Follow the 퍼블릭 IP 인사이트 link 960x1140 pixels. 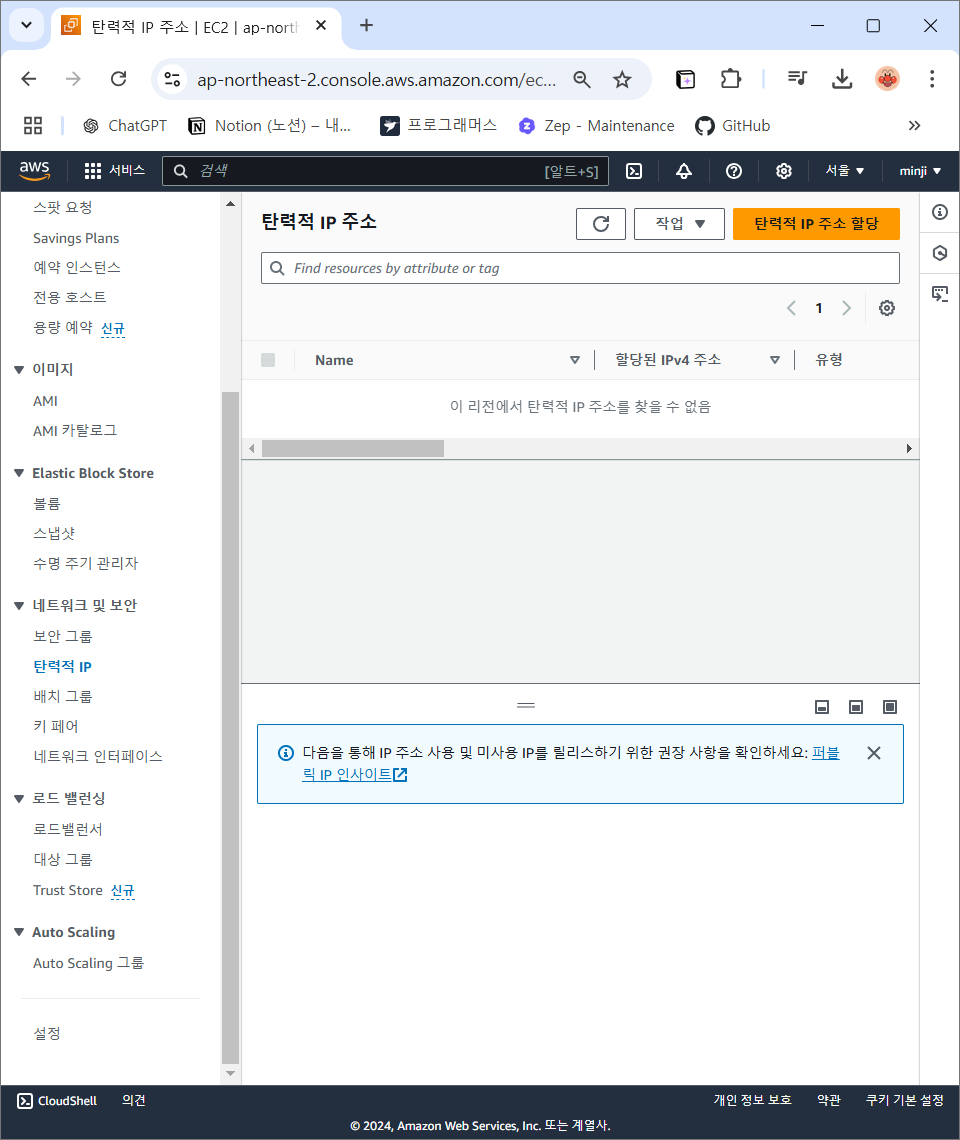[355, 774]
